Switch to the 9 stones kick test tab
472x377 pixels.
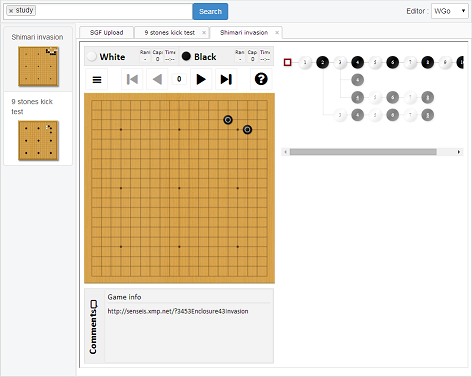(170, 33)
